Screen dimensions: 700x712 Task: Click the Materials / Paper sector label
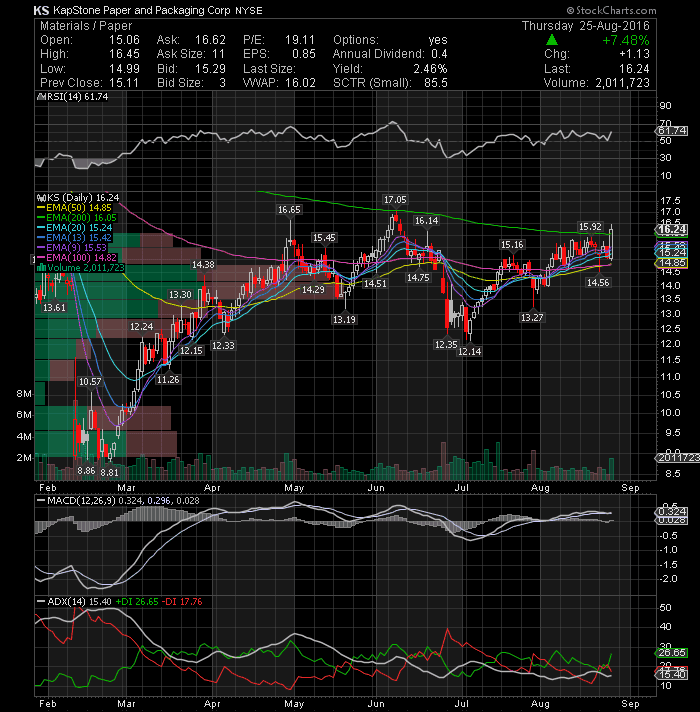pyautogui.click(x=86, y=26)
